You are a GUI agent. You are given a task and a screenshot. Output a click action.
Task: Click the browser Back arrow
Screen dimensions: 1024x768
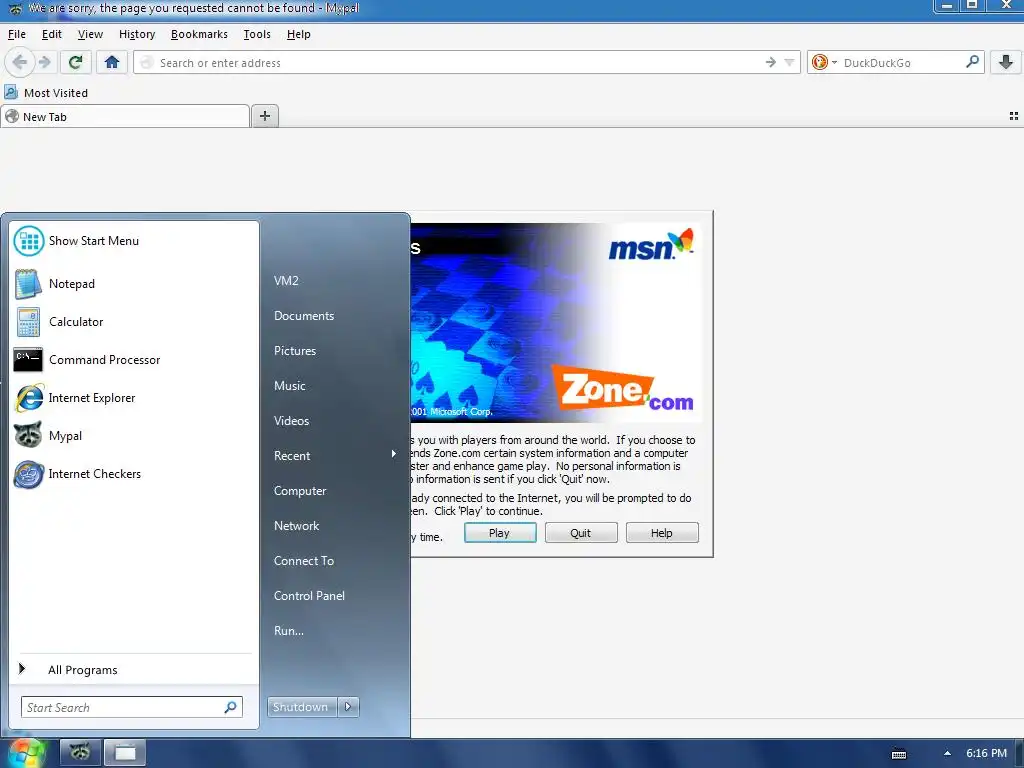[x=20, y=63]
